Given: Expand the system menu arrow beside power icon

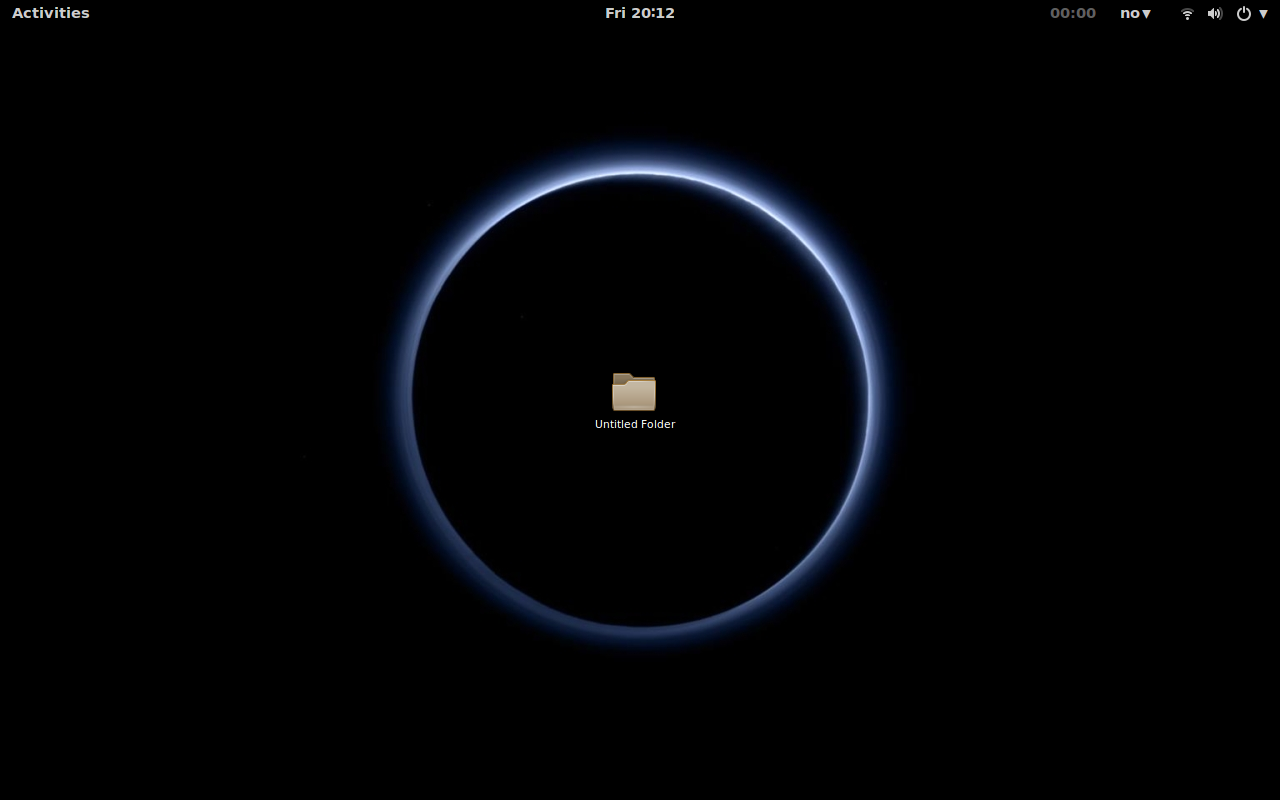Looking at the screenshot, I should [x=1263, y=14].
